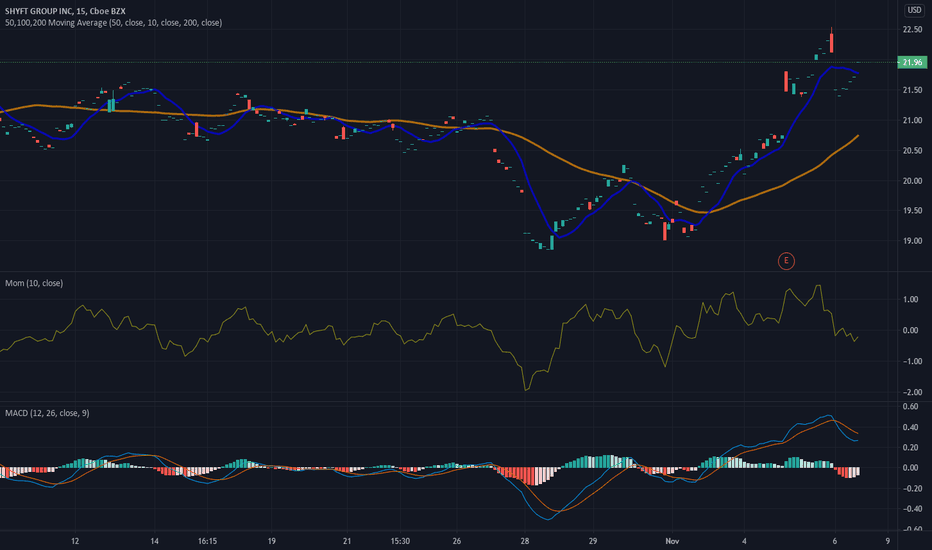Click the 0.60 MACD axis label

coord(911,407)
